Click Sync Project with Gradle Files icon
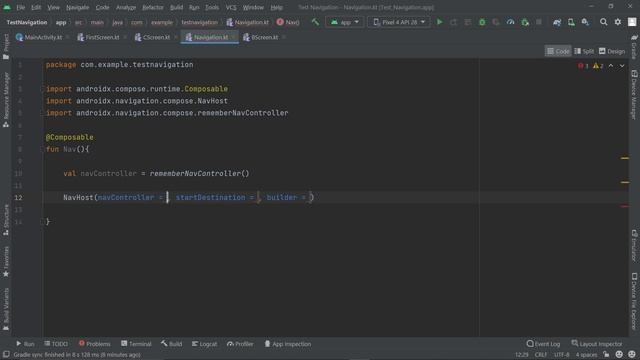 [x=557, y=22]
